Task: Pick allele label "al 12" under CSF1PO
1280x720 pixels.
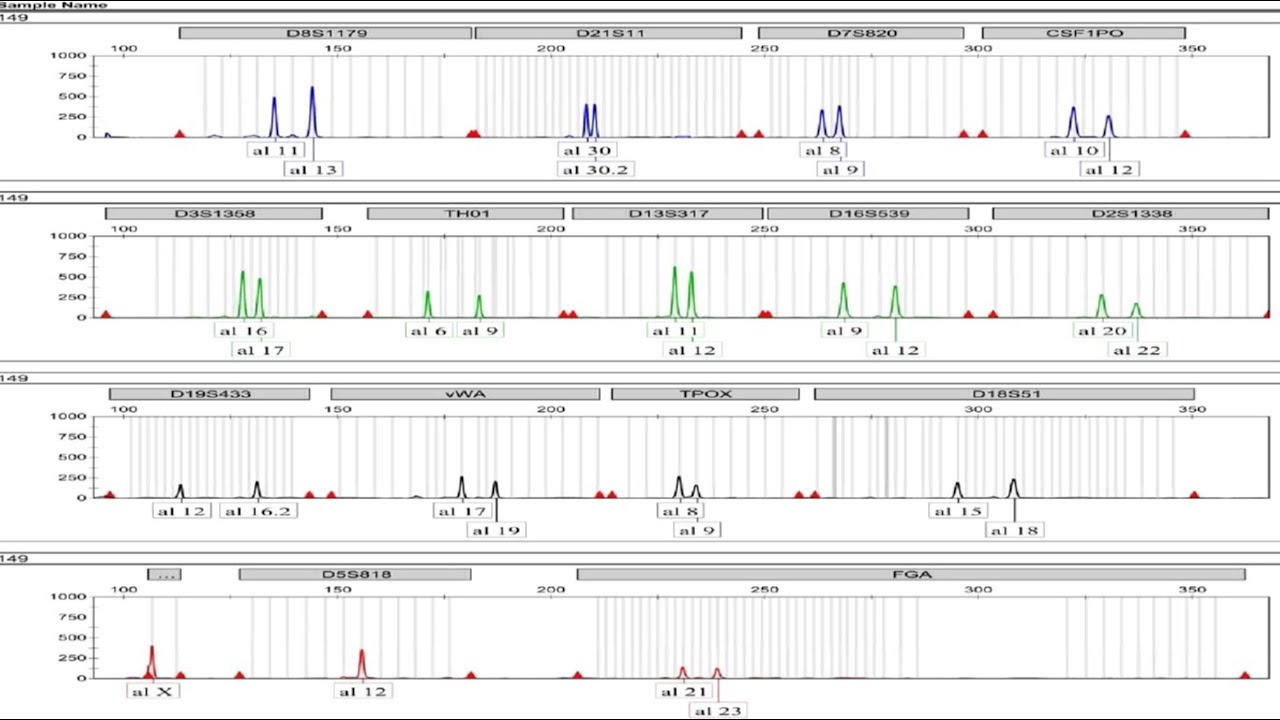Action: point(1109,170)
